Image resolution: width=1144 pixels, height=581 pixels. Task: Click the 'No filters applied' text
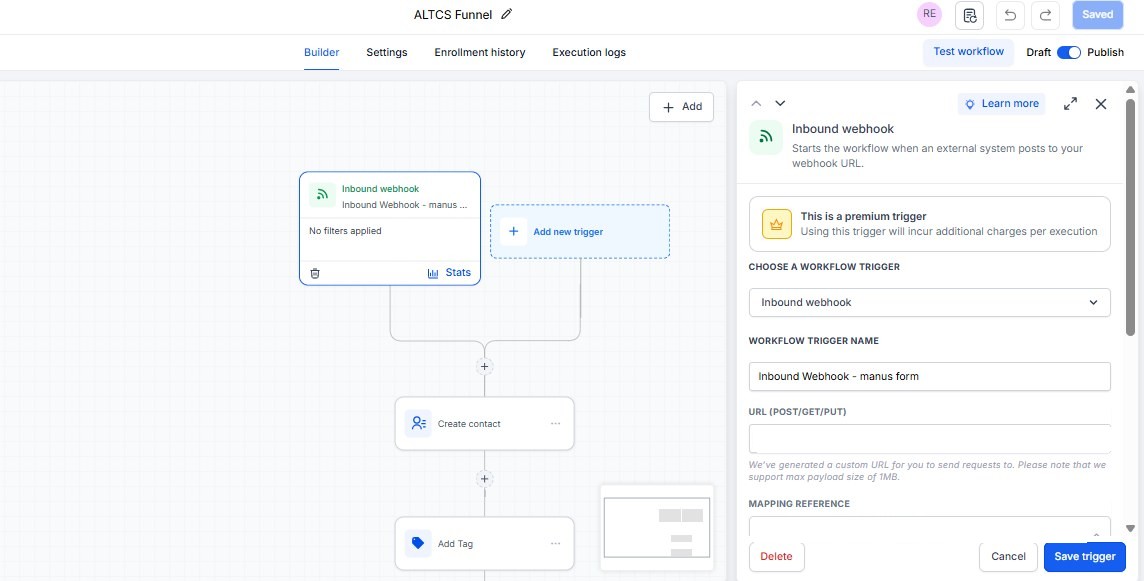345,231
